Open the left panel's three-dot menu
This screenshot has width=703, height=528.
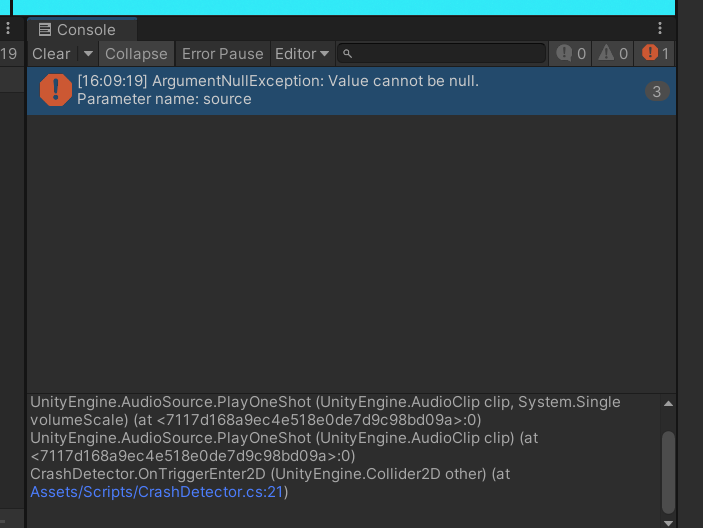pos(8,29)
